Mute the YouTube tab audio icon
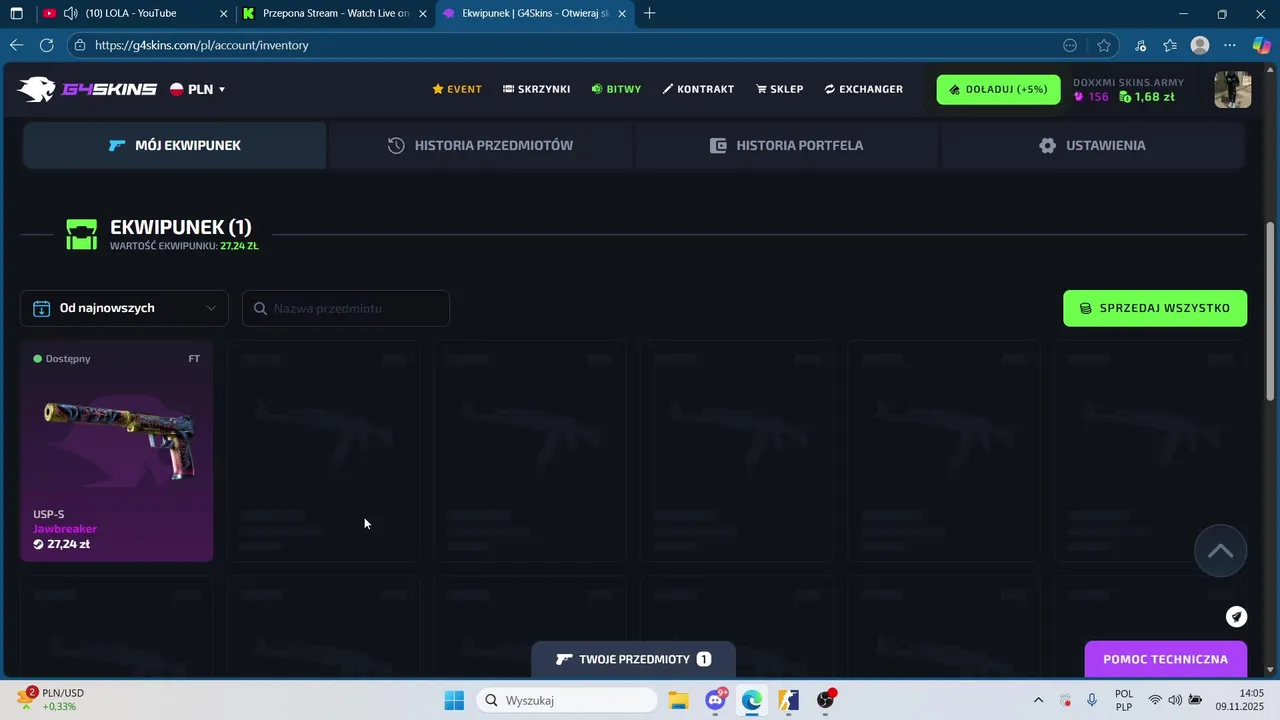This screenshot has height=720, width=1280. pyautogui.click(x=70, y=13)
